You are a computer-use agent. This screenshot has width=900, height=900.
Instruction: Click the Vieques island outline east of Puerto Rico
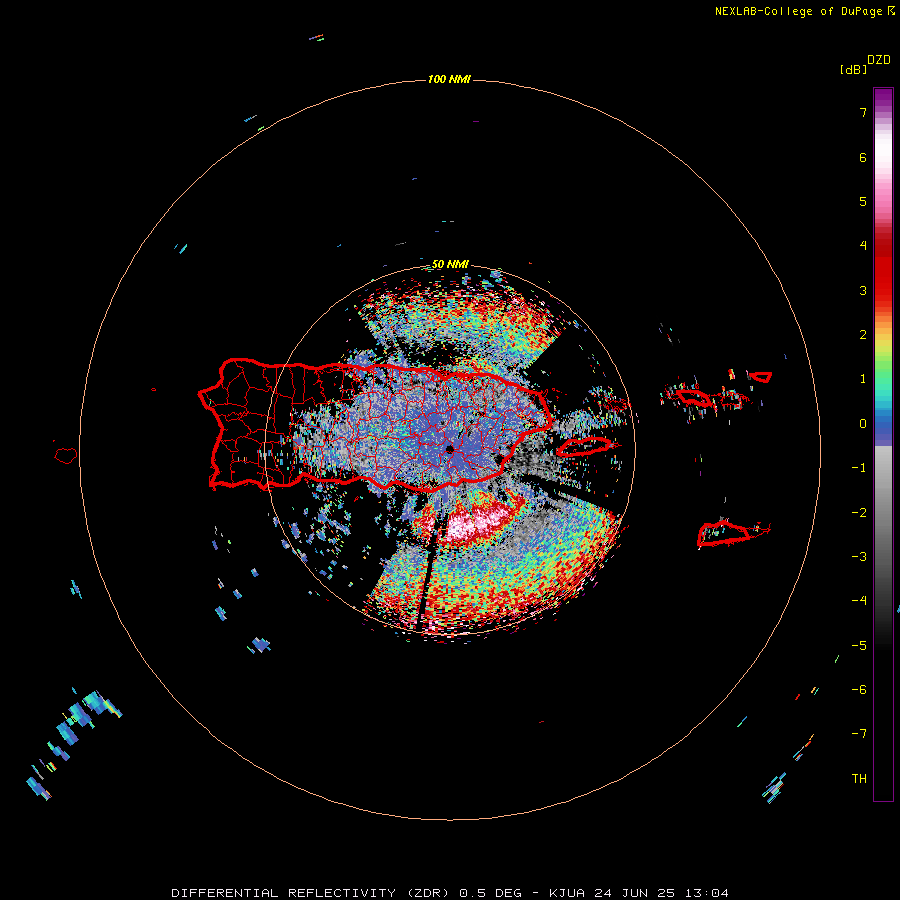point(585,446)
